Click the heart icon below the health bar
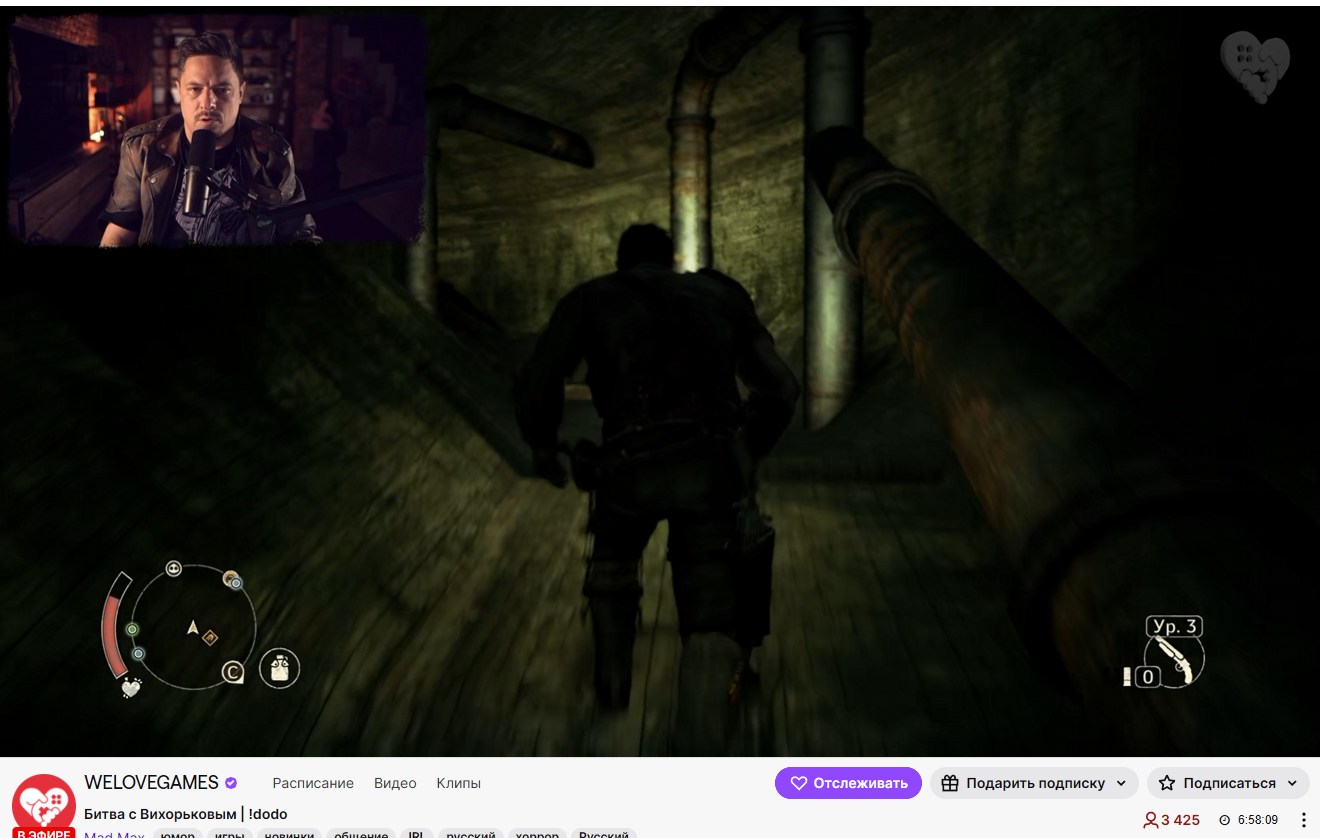 point(131,687)
